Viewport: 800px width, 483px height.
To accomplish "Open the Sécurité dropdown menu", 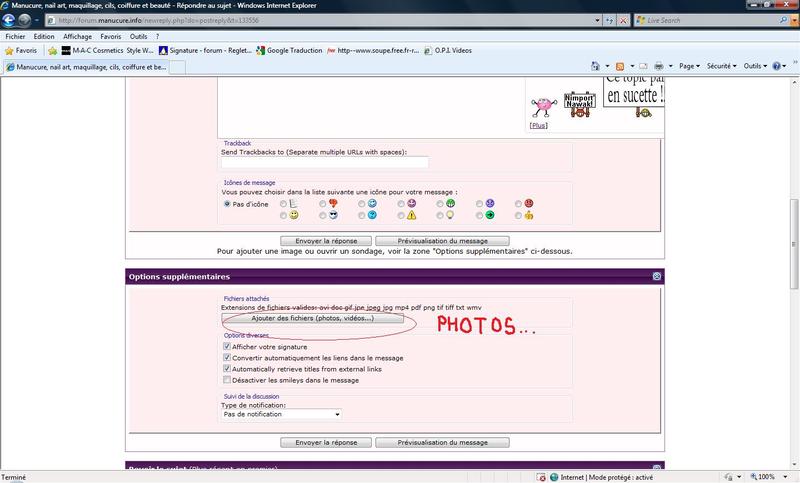I will (x=723, y=67).
